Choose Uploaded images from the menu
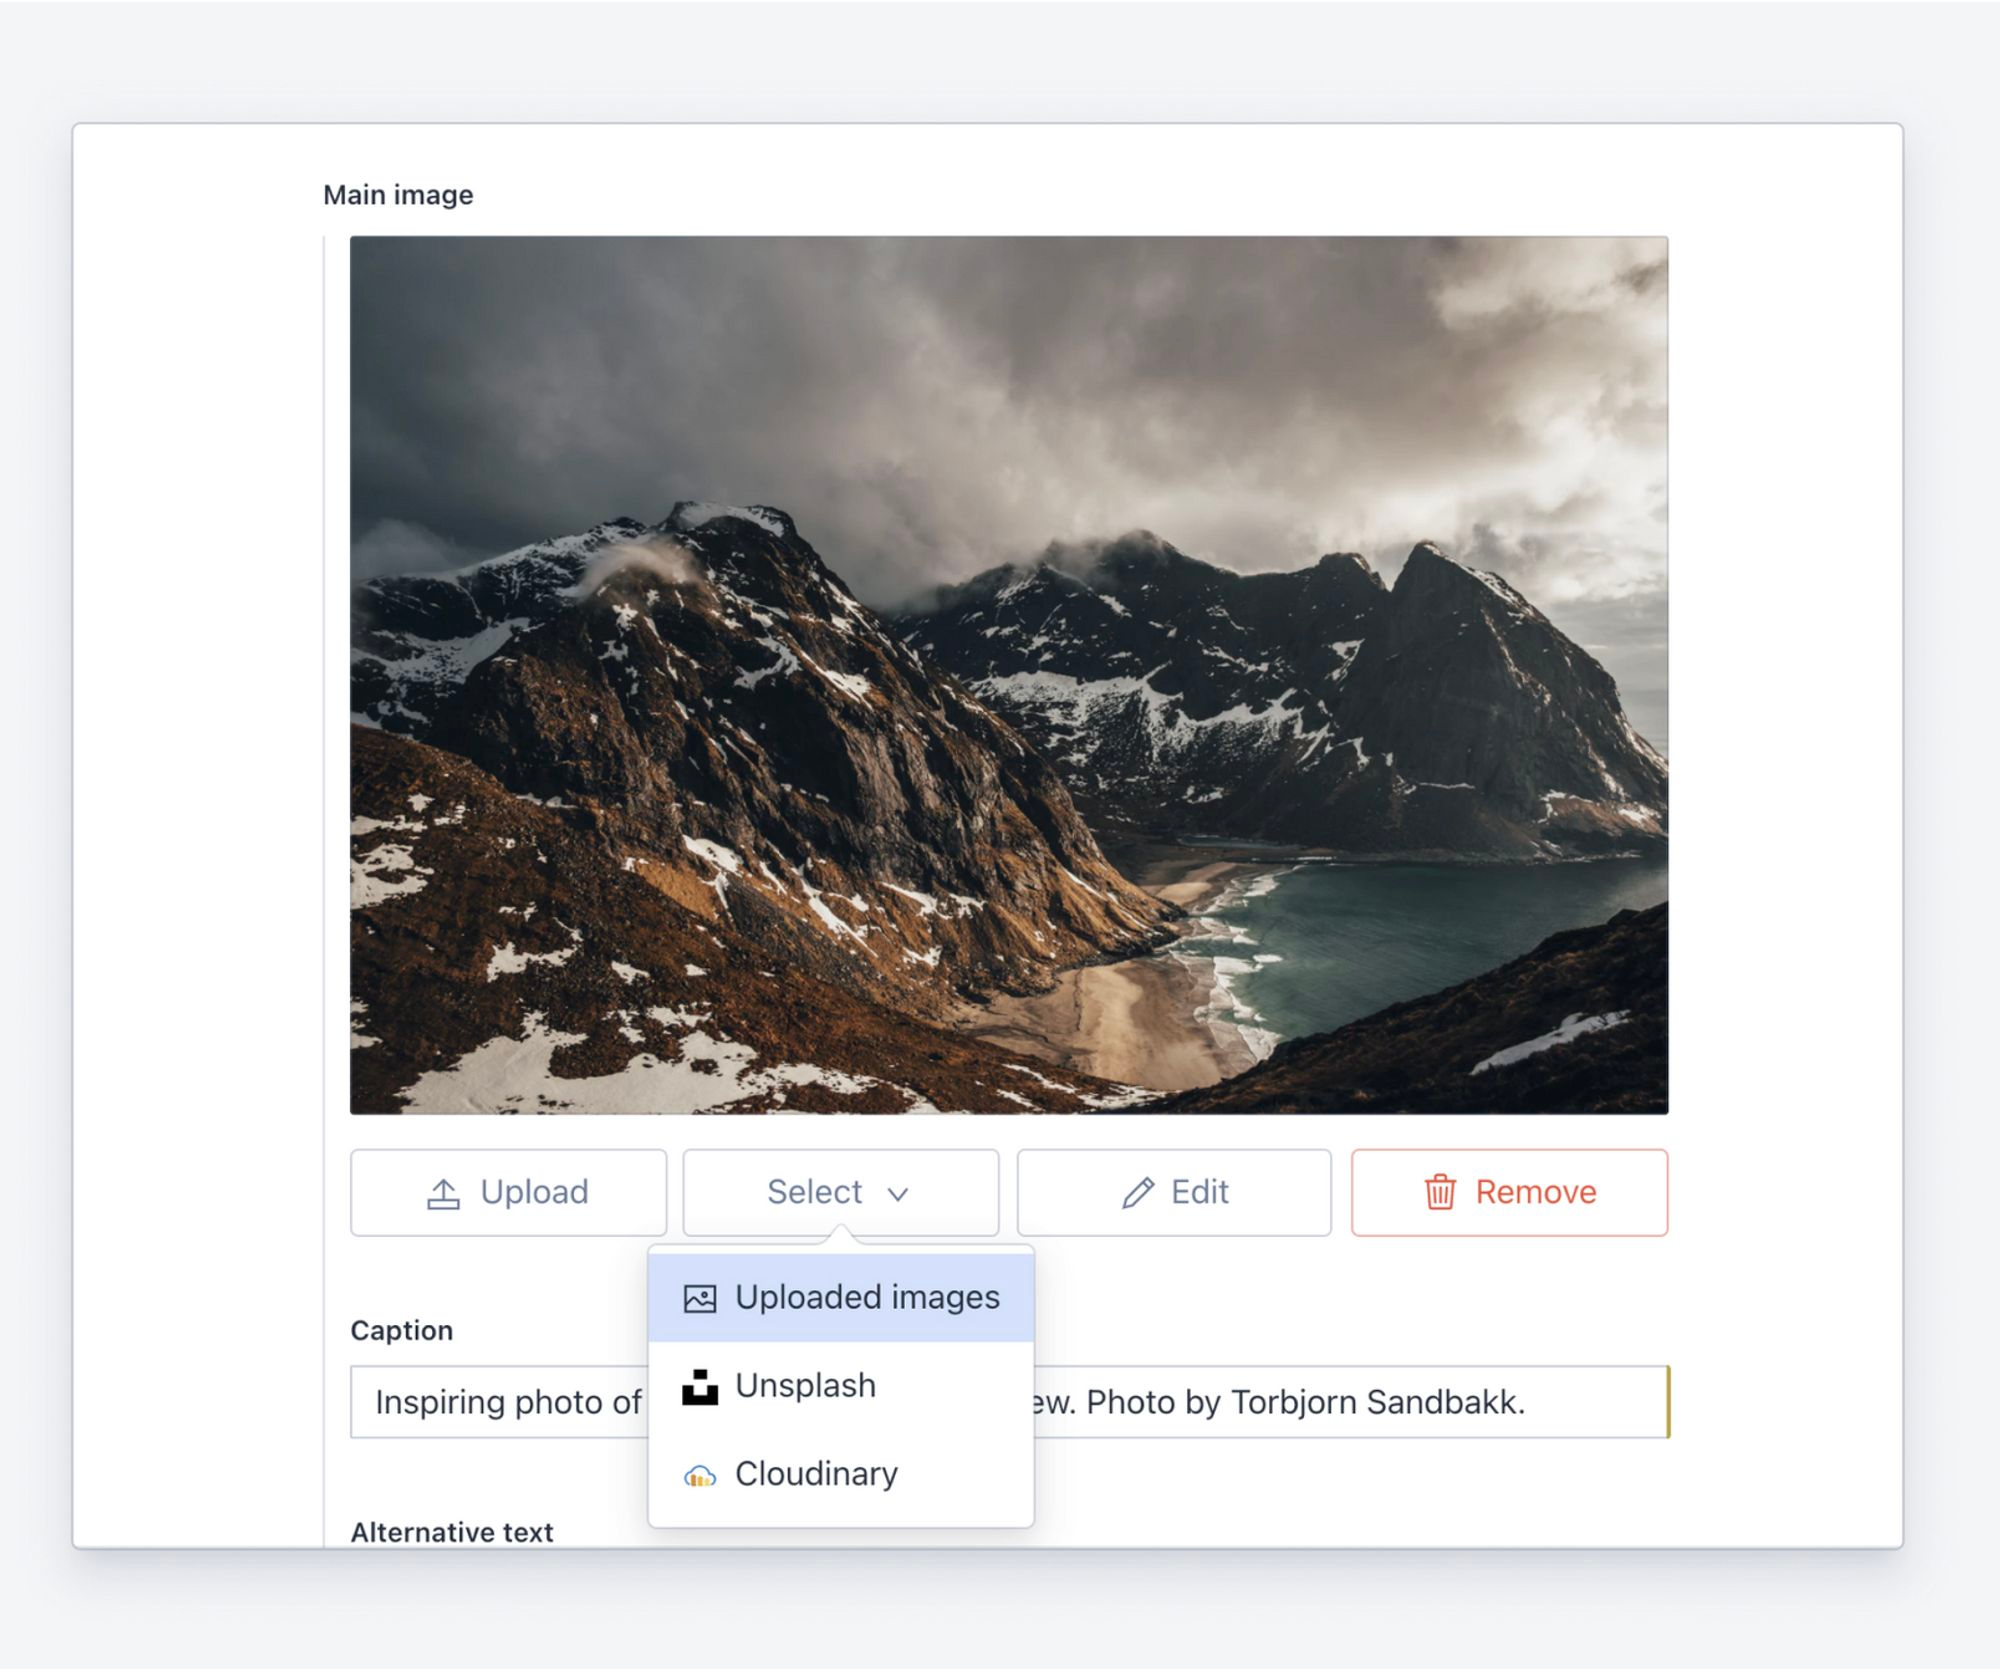 (x=866, y=1298)
